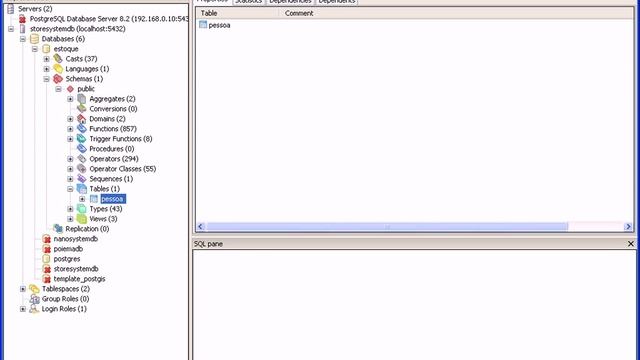Screen dimensions: 640x360
Task: Expand the Views (3) node
Action: (70, 219)
